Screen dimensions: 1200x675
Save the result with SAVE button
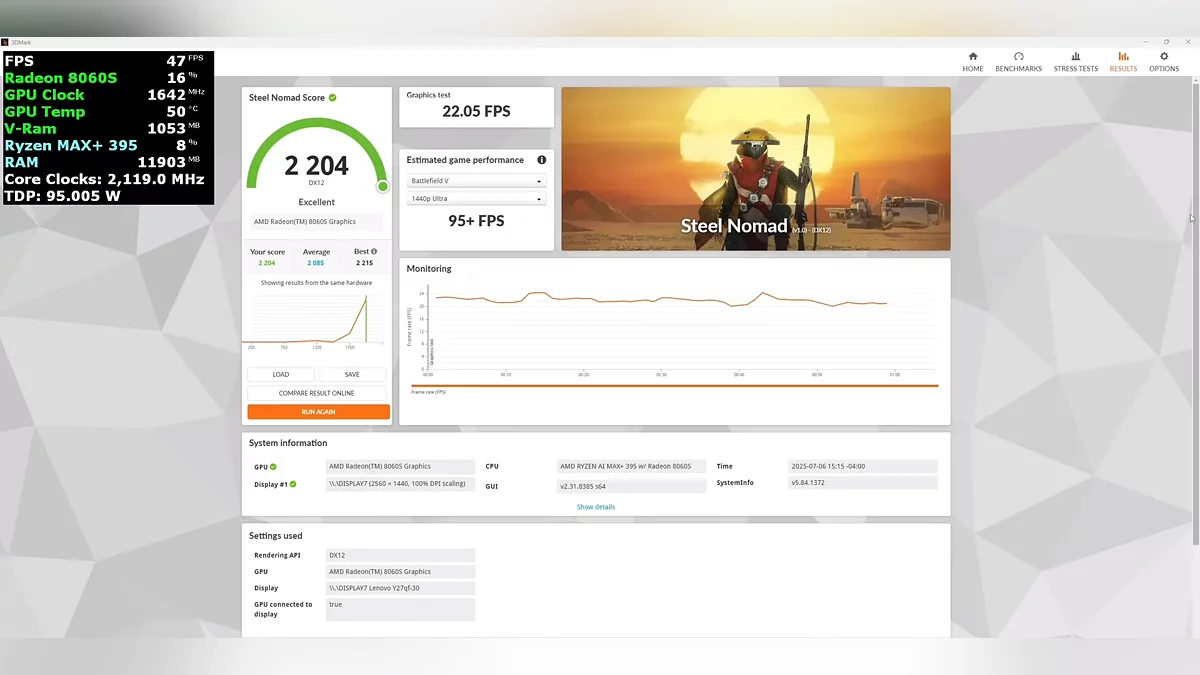(x=352, y=375)
